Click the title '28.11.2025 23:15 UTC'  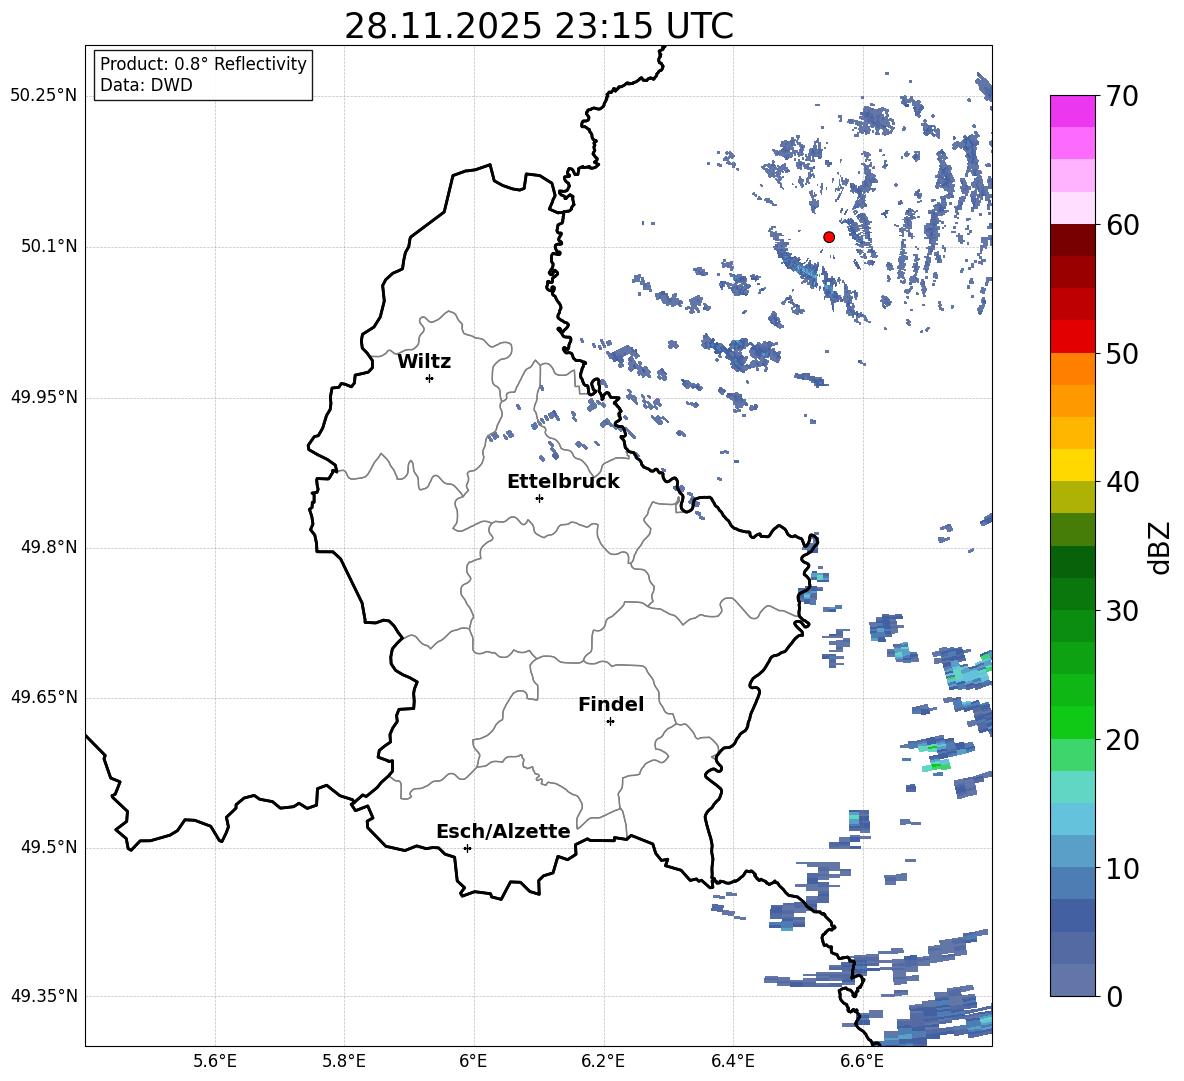coord(539,26)
